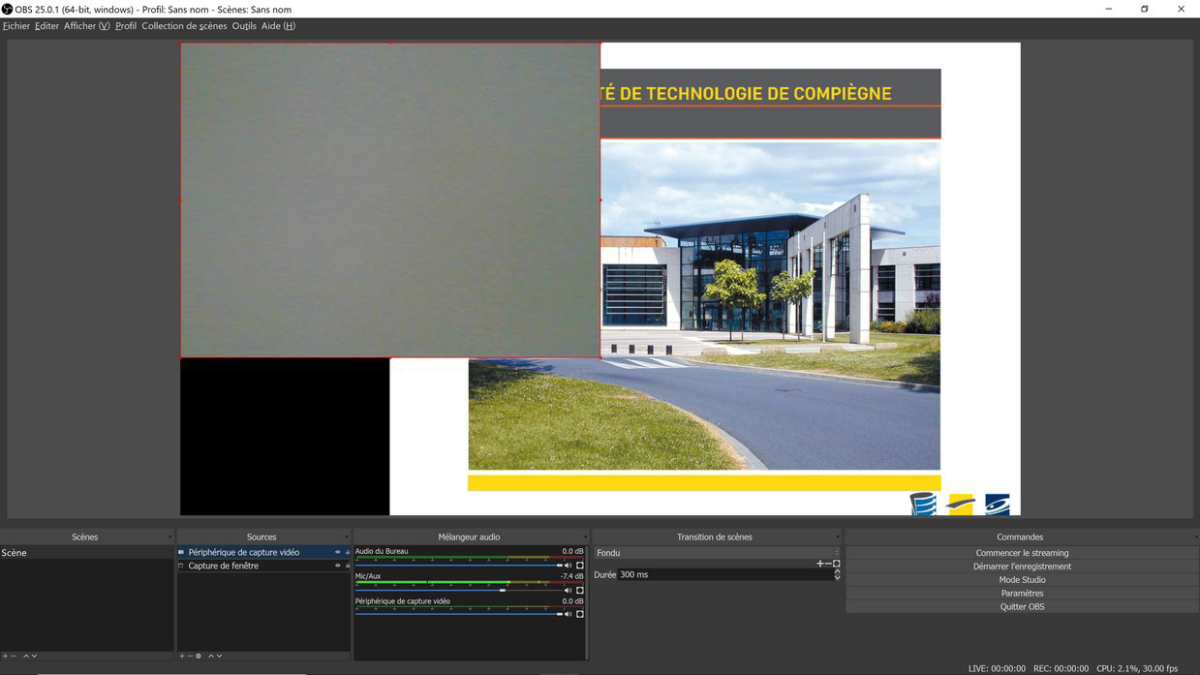
Task: Add a new source with plus icon
Action: (x=182, y=656)
